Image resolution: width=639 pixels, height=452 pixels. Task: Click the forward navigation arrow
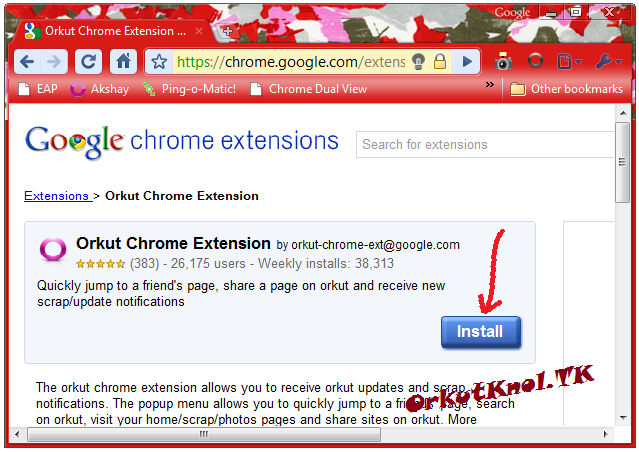pos(54,62)
